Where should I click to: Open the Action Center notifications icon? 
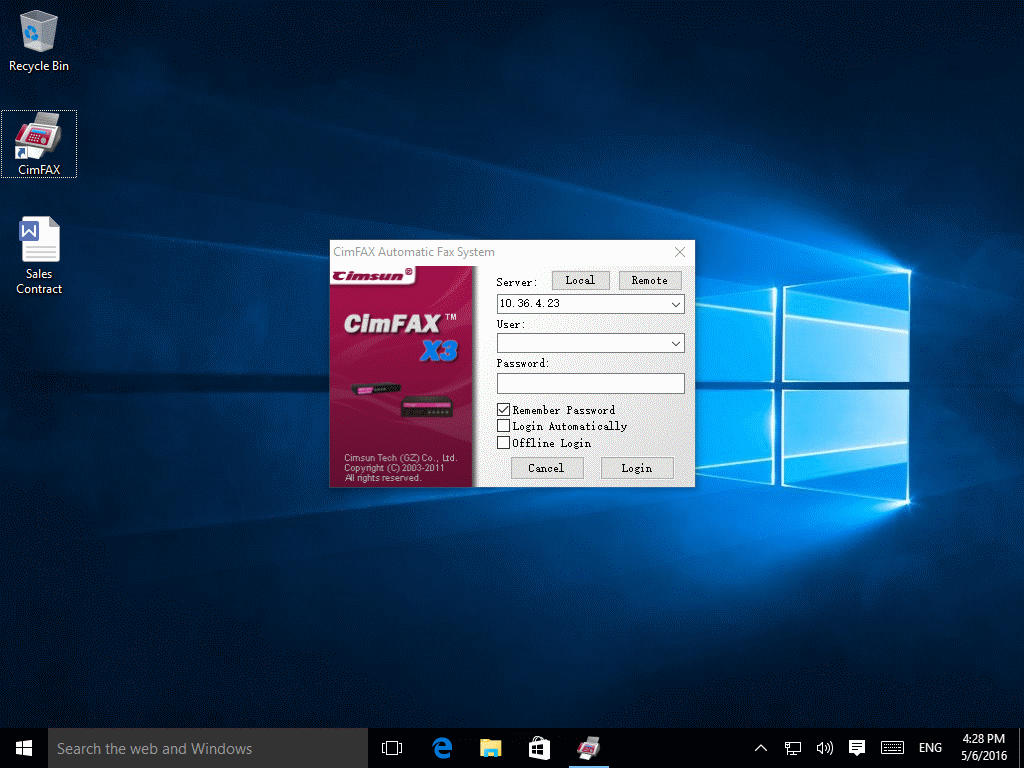coord(857,748)
